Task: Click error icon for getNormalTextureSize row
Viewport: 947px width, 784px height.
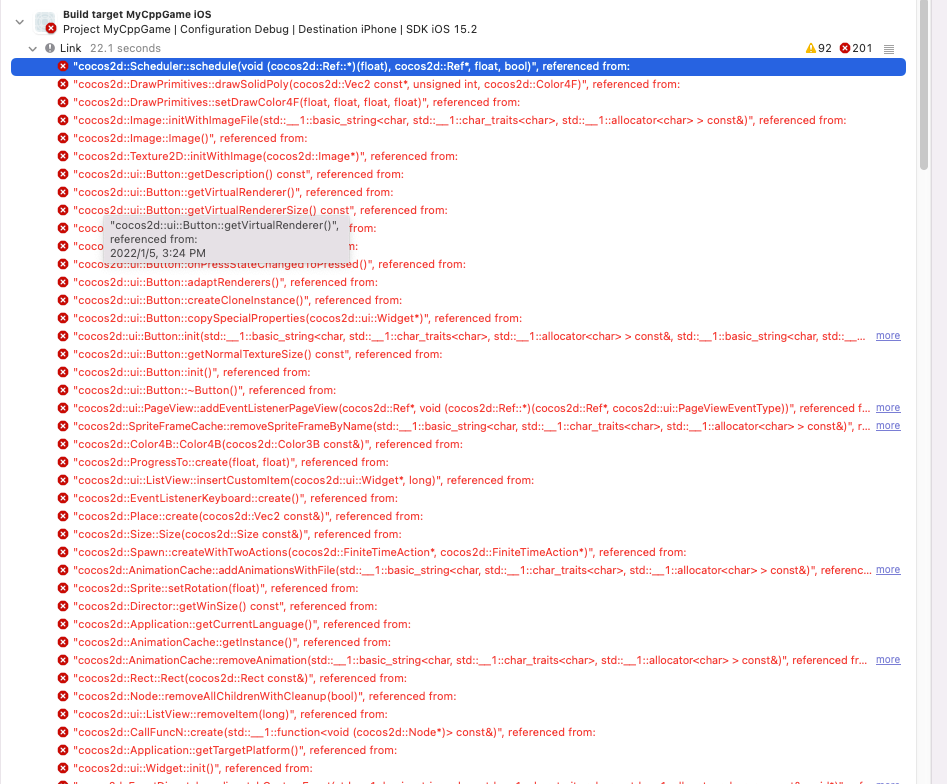Action: pos(63,354)
